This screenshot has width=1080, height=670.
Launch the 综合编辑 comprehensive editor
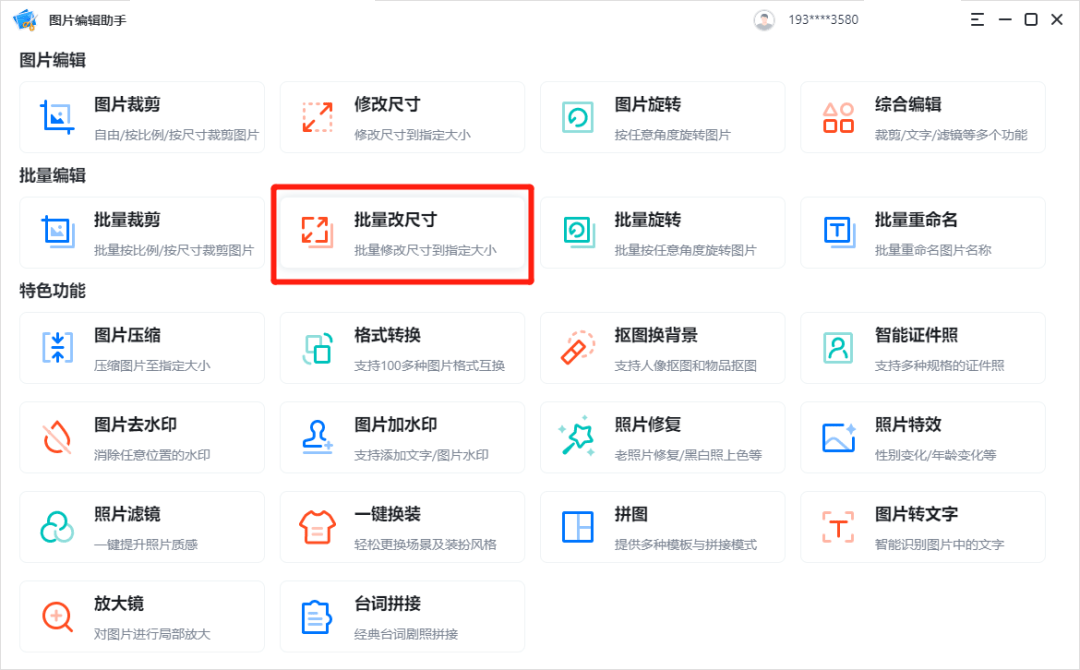pyautogui.click(x=922, y=117)
